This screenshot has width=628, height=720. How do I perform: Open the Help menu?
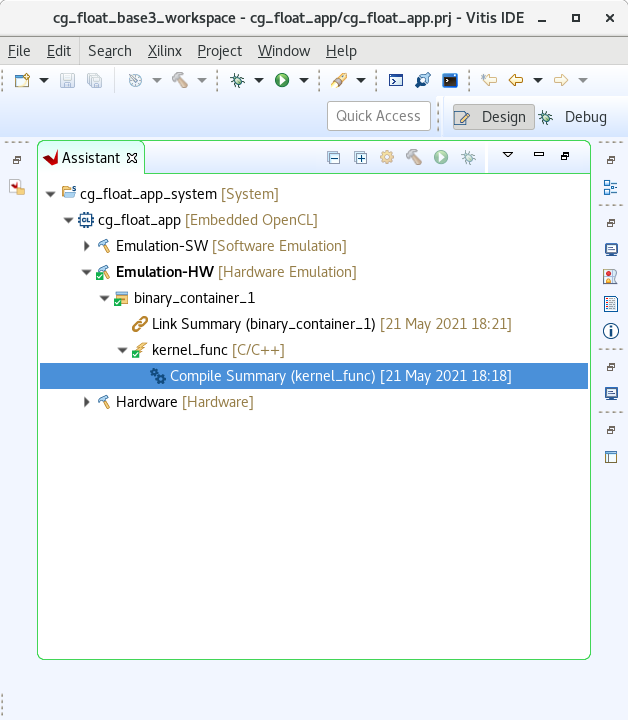[x=341, y=51]
